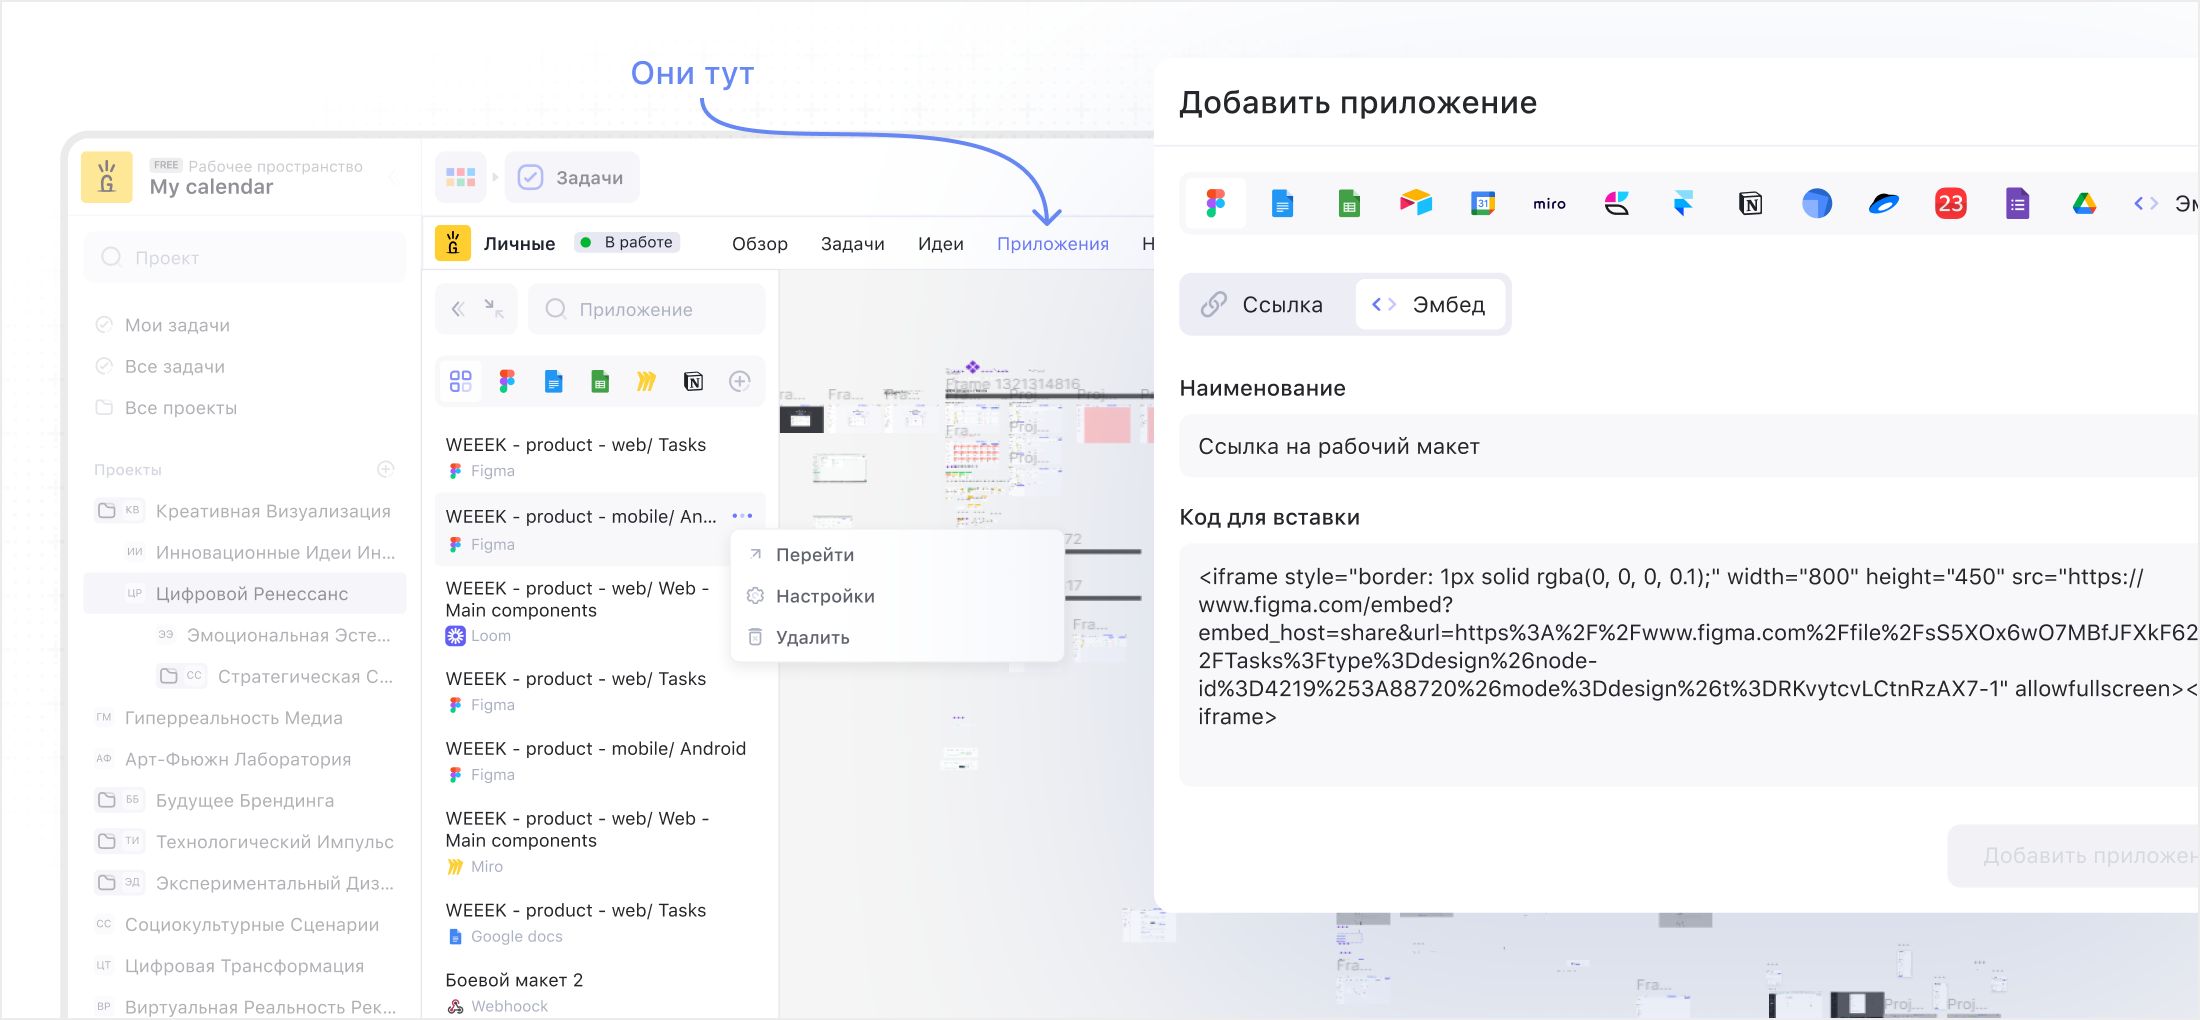The width and height of the screenshot is (2200, 1020).
Task: Choose Удалить in the context menu
Action: (896, 637)
